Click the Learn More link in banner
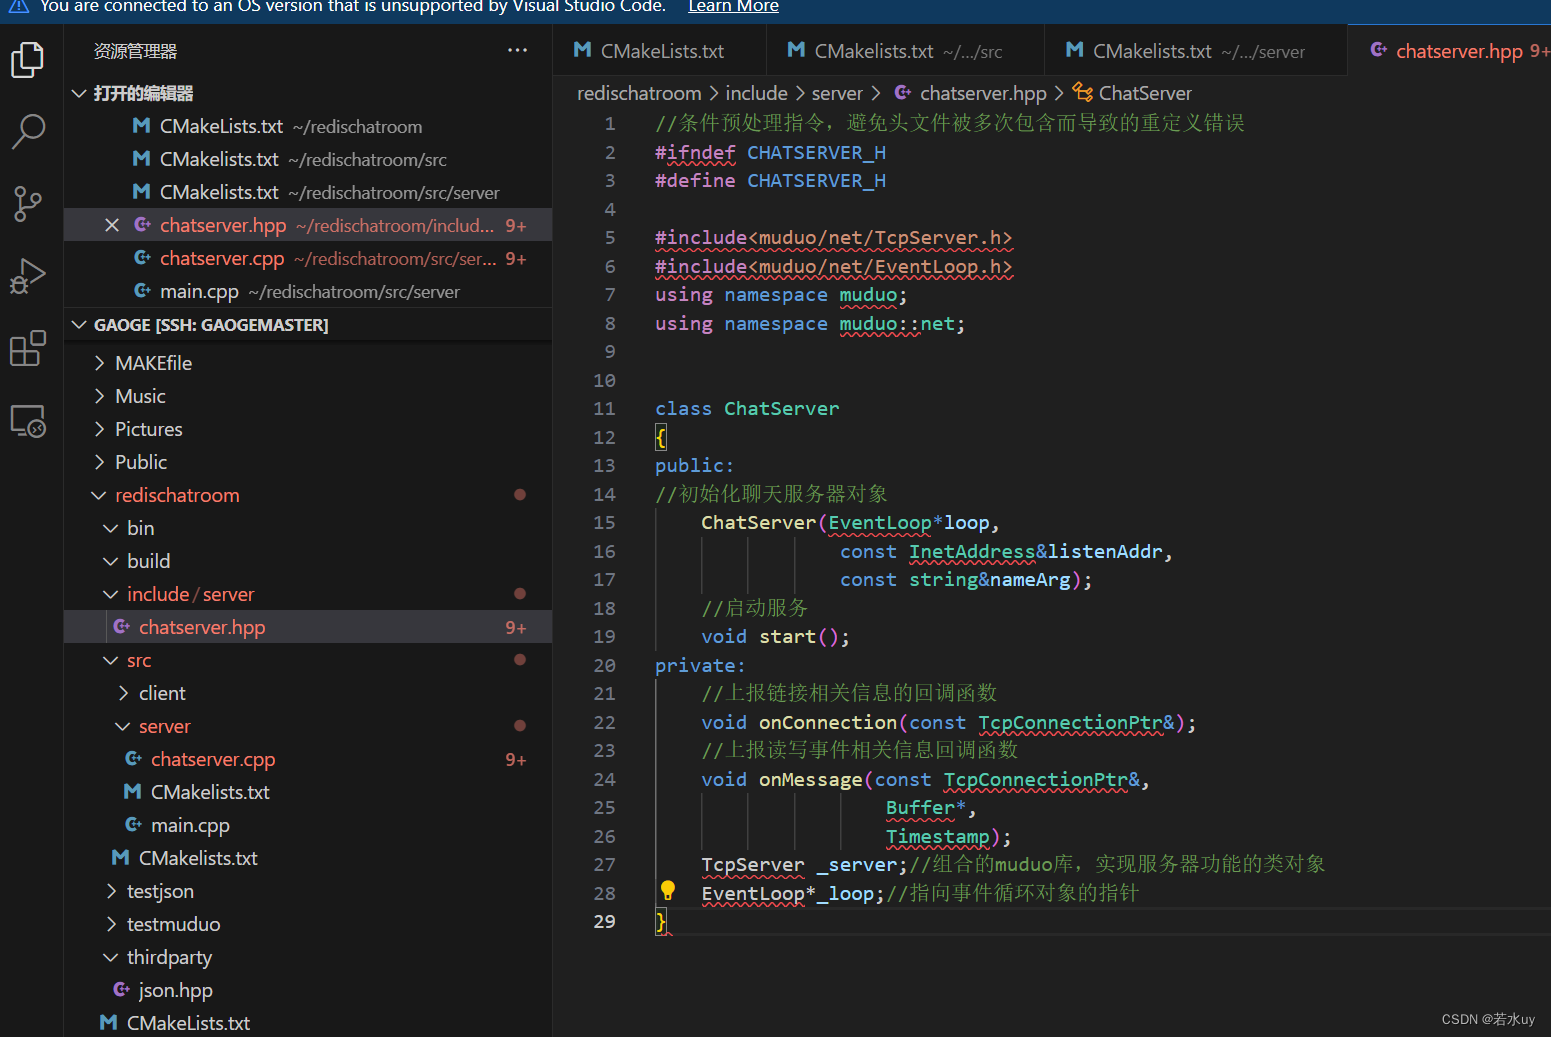 pos(733,7)
